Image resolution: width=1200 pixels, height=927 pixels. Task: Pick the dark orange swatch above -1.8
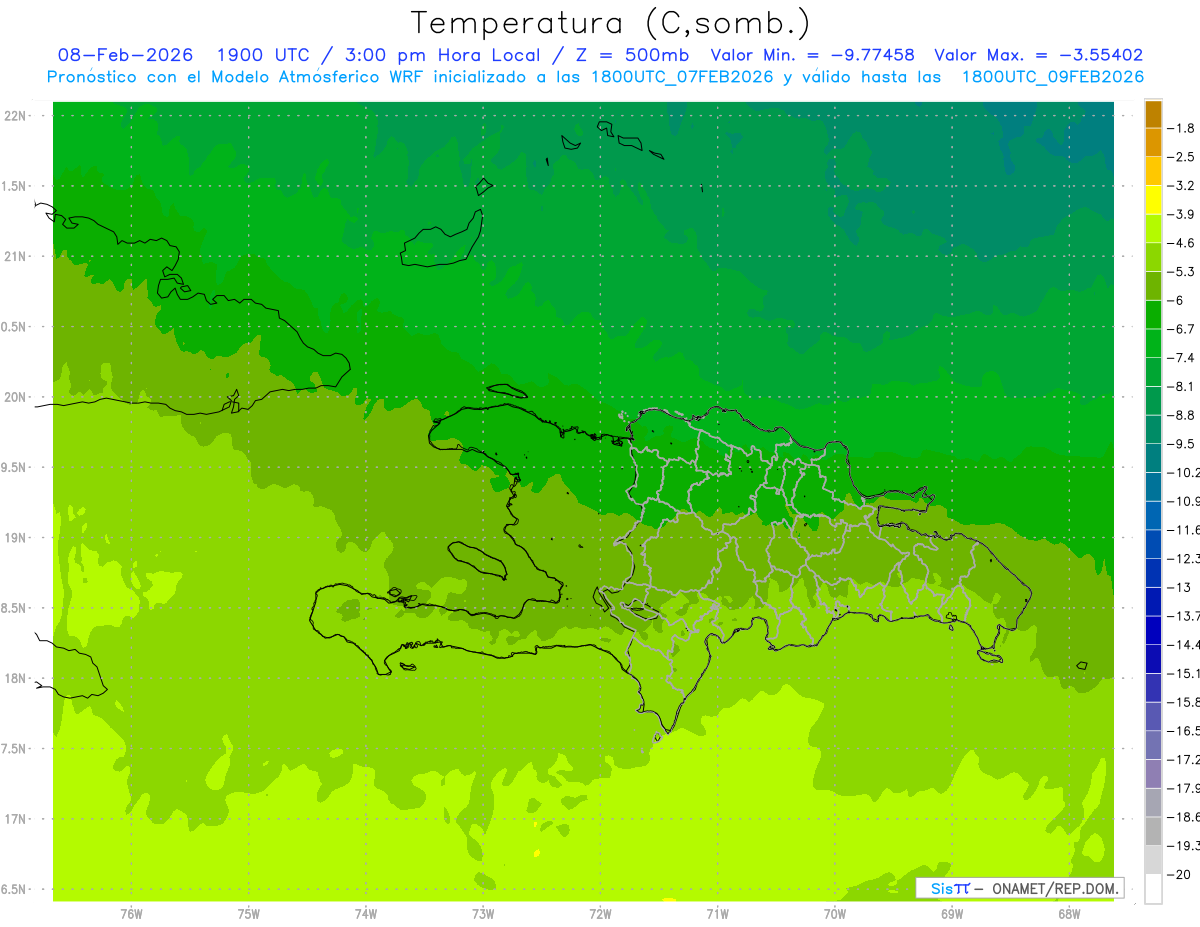point(1153,114)
